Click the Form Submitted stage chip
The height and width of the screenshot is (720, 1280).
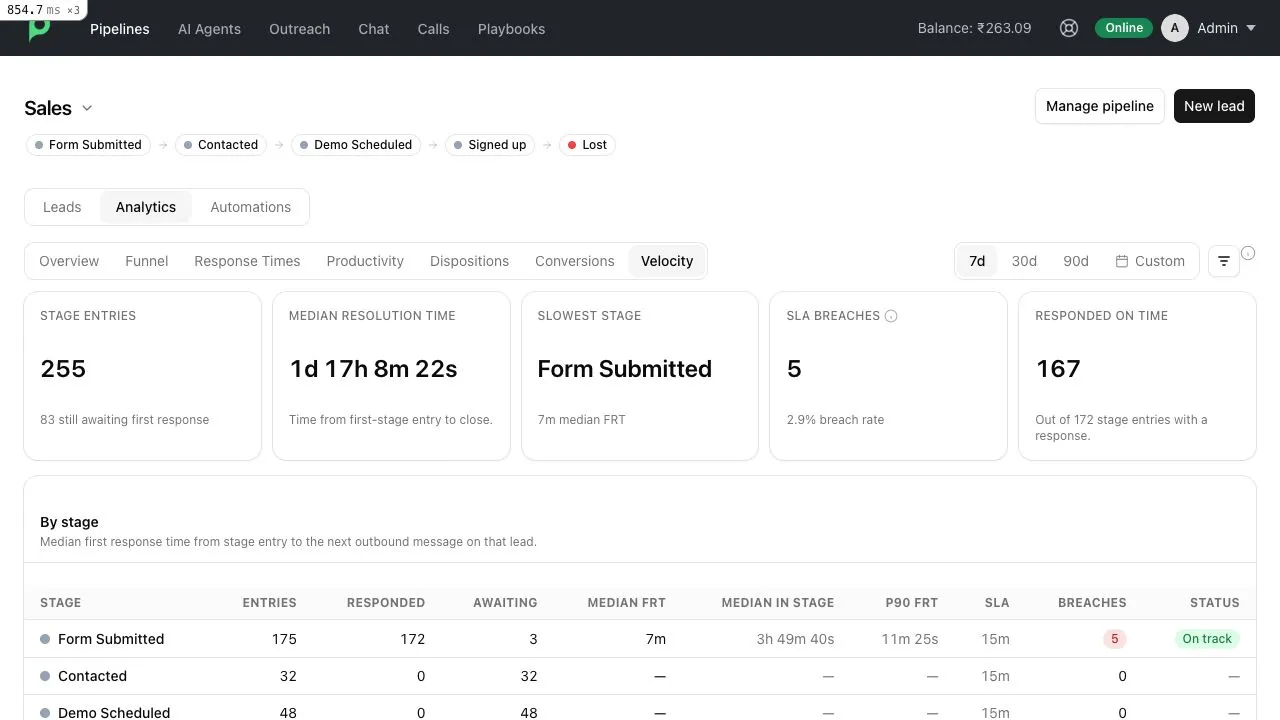[x=88, y=145]
